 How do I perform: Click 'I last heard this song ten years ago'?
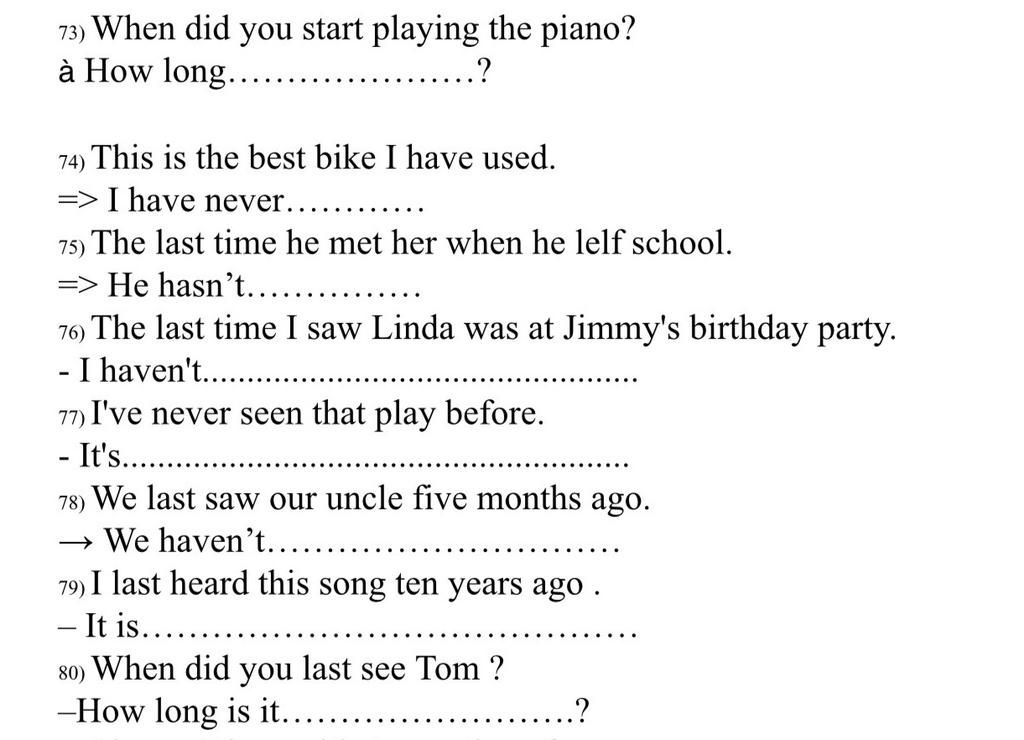coord(345,585)
